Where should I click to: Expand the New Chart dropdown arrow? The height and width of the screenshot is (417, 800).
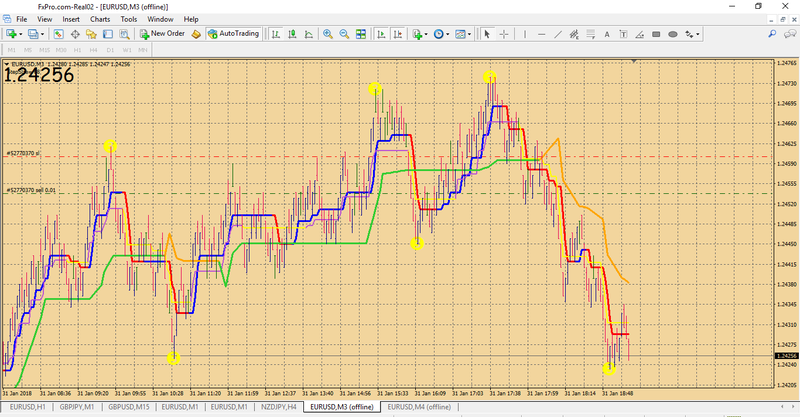[23, 34]
